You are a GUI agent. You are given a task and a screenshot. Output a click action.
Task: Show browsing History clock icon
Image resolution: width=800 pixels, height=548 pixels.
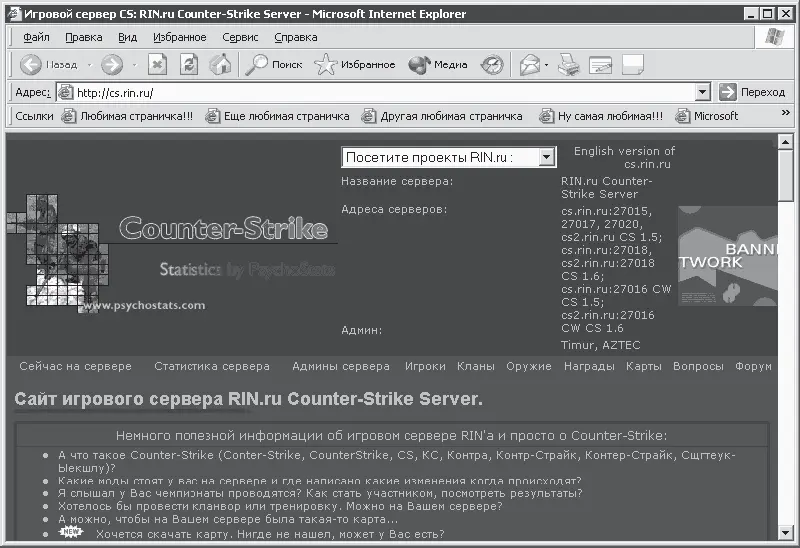coord(492,65)
